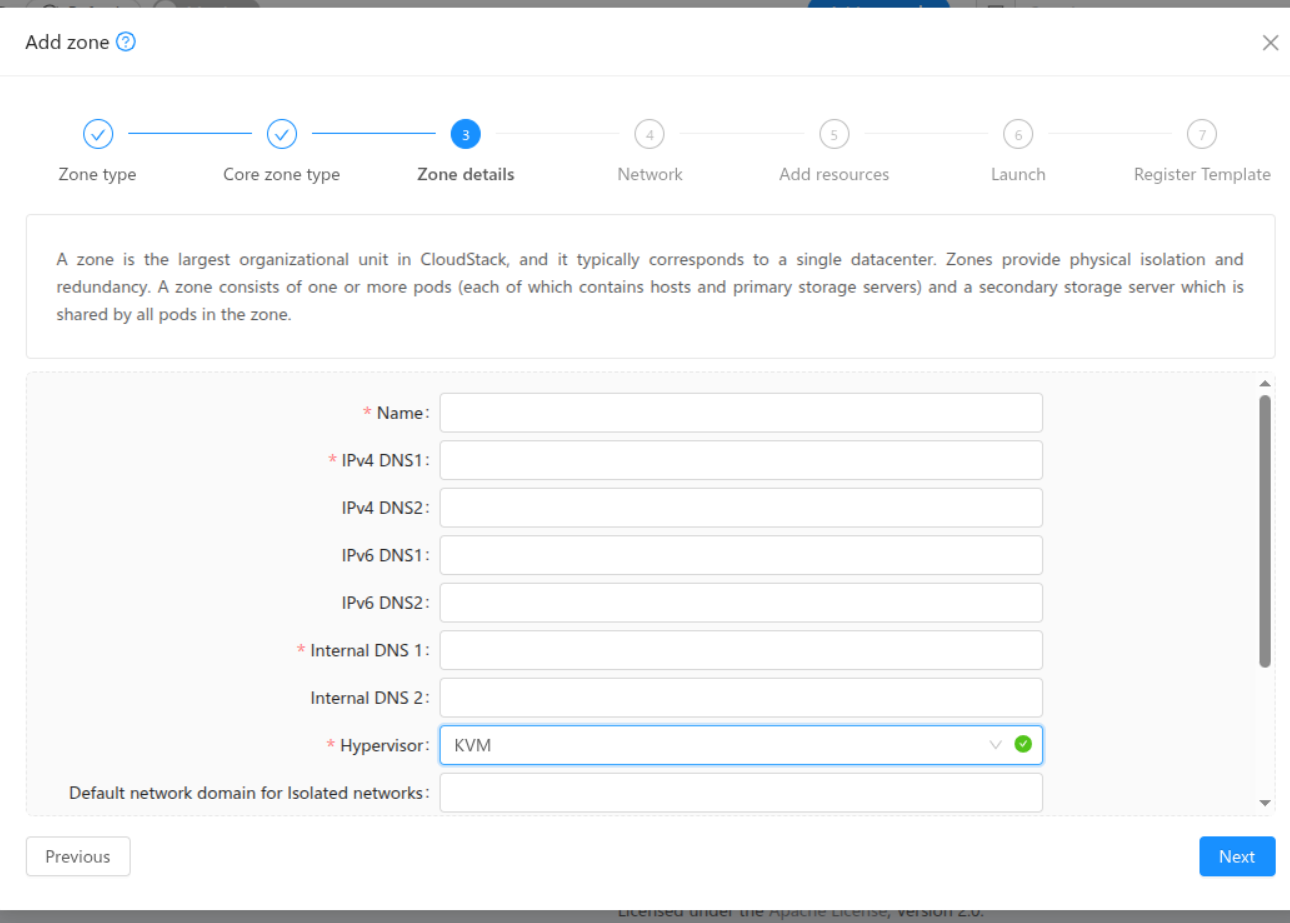Click the Core zone type step checkmark
This screenshot has width=1290, height=923.
pos(281,133)
